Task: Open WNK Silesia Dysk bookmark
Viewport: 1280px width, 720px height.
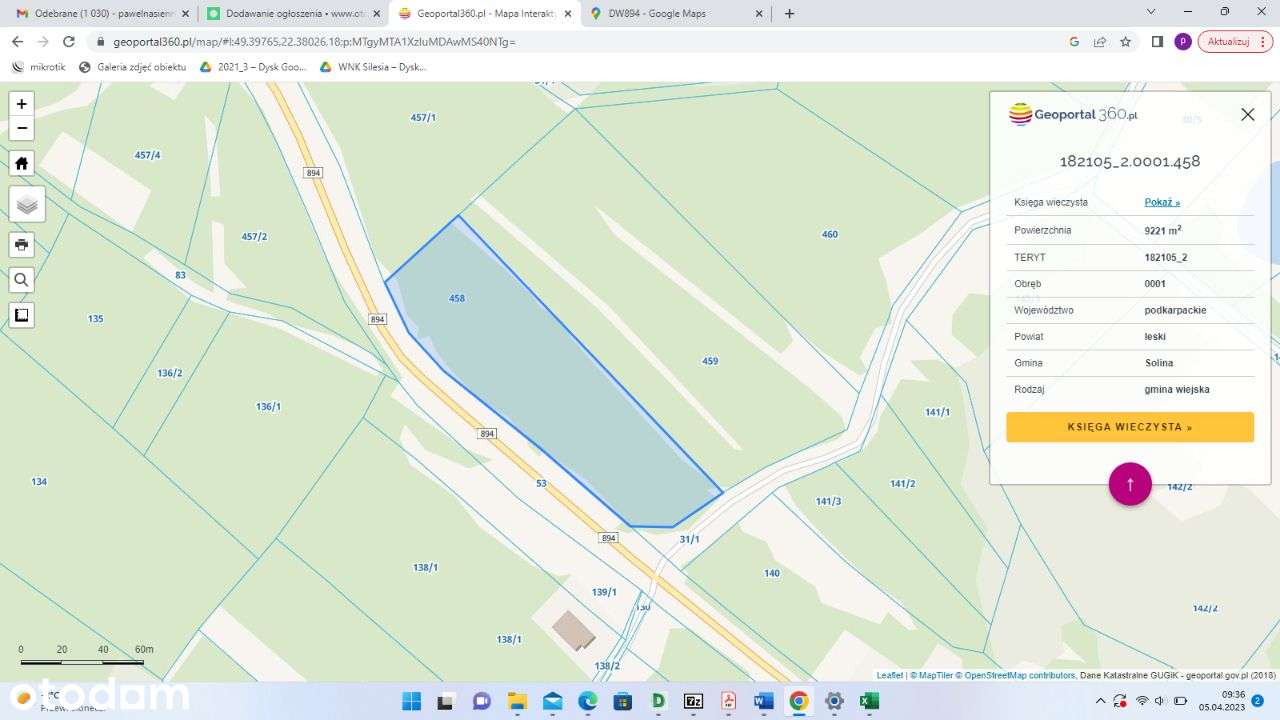Action: [373, 67]
